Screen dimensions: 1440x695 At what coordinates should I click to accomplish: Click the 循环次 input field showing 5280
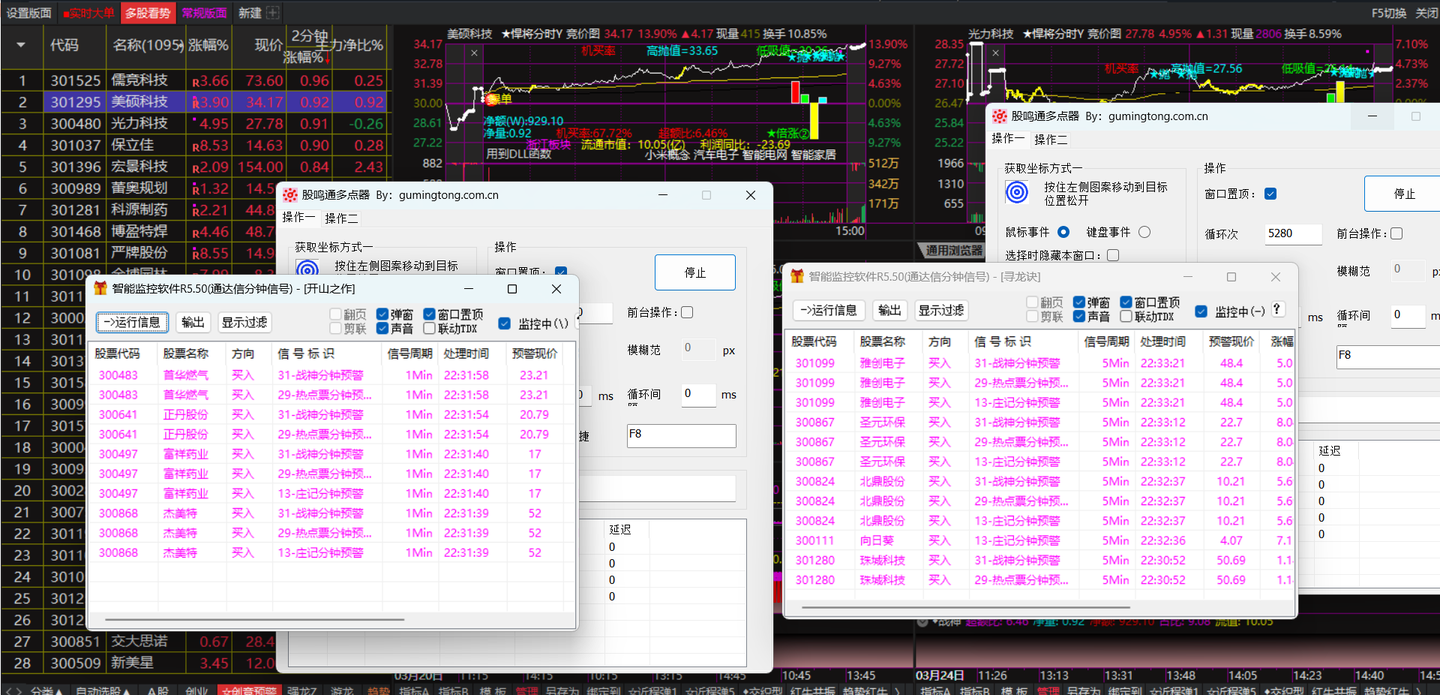1293,233
